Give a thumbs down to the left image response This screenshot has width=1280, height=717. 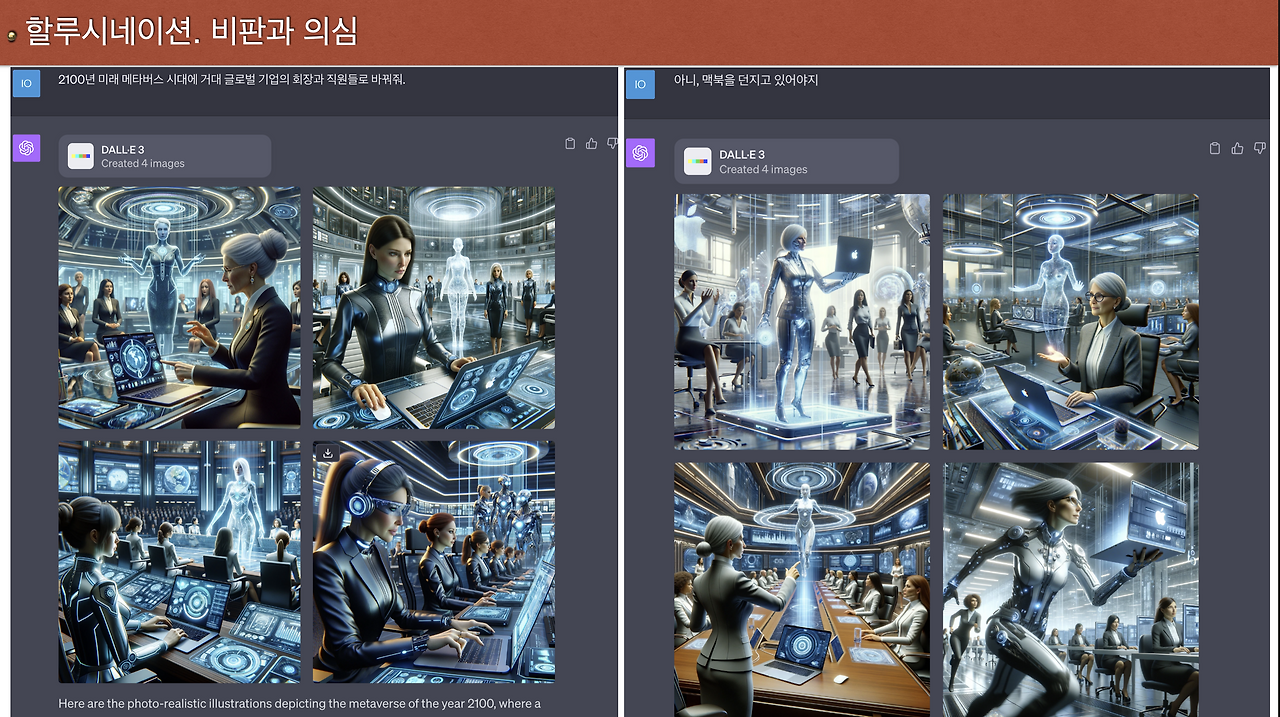pyautogui.click(x=611, y=143)
